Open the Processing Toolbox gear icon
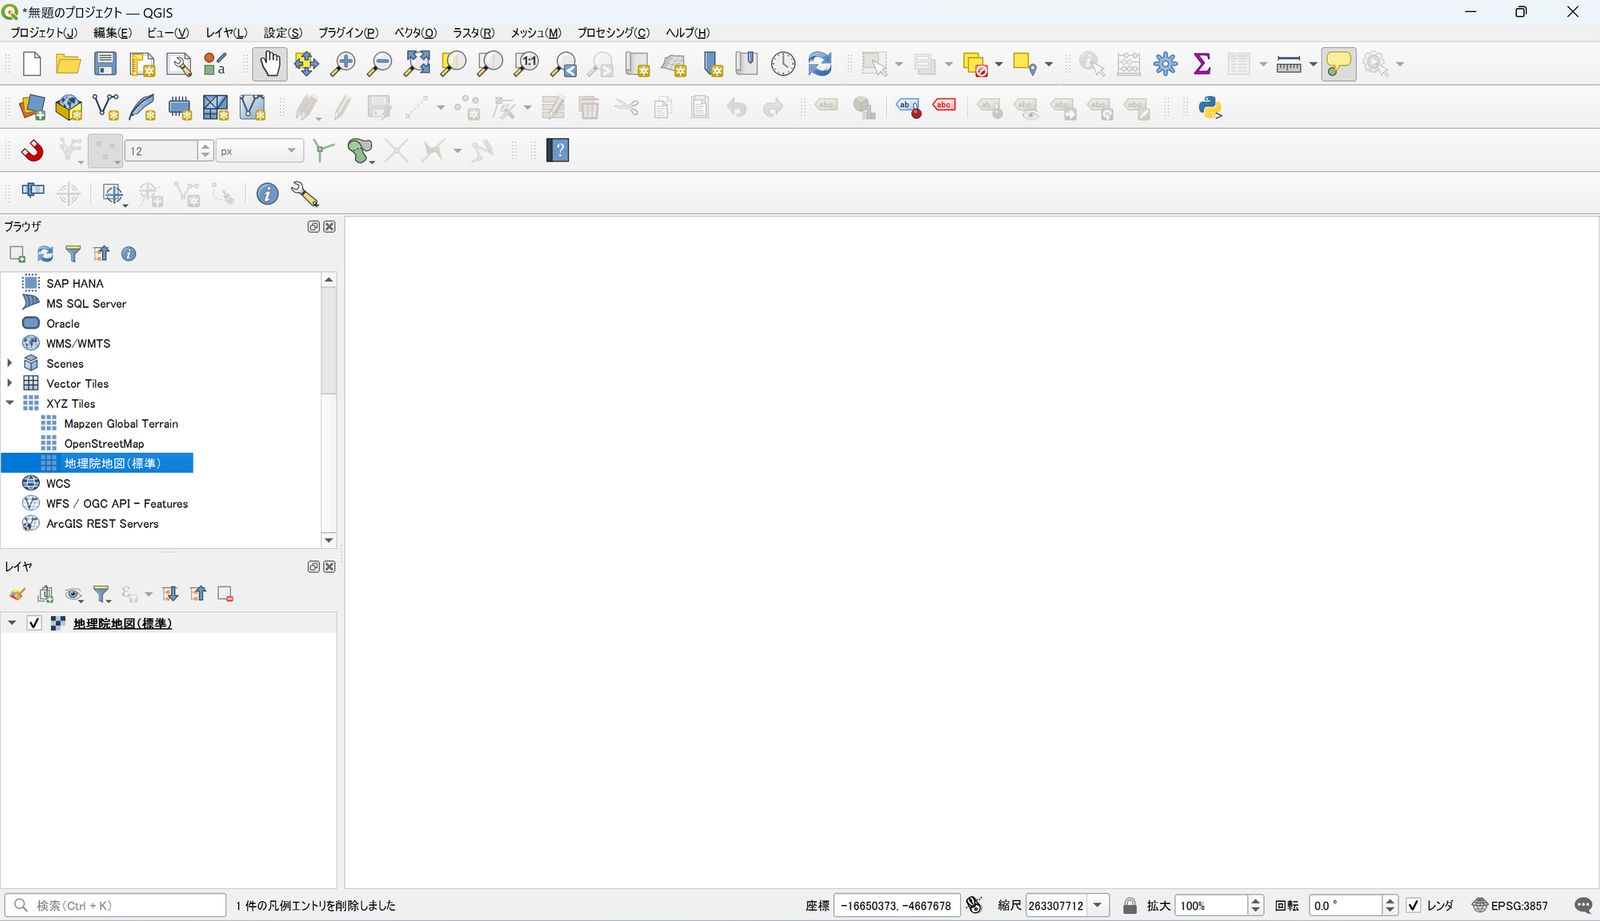 (x=1165, y=64)
